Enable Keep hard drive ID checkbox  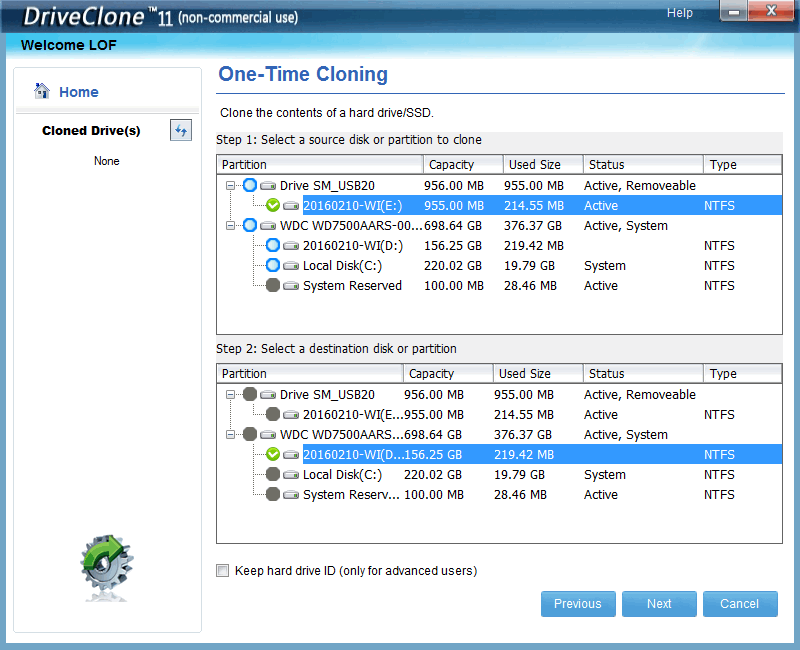click(x=222, y=570)
